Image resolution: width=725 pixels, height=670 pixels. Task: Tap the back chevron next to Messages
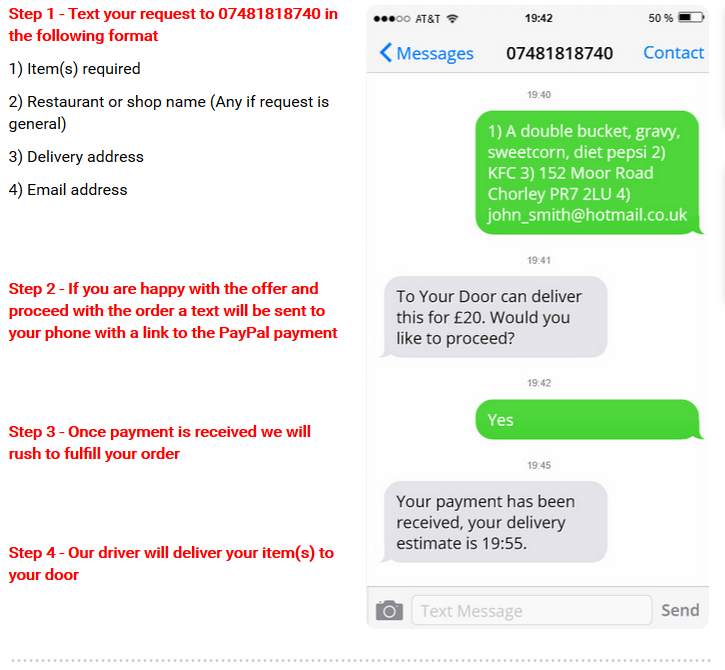click(386, 52)
